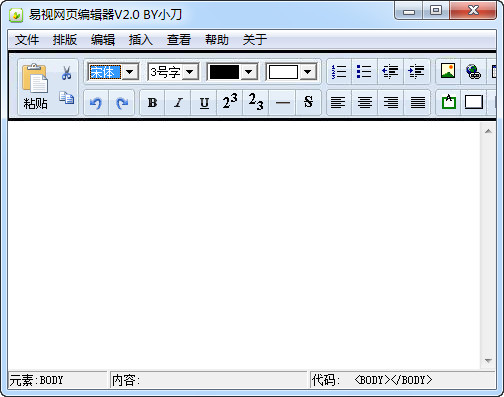Insert a horizontal line
Screen dimensions: 504x397
pos(283,103)
